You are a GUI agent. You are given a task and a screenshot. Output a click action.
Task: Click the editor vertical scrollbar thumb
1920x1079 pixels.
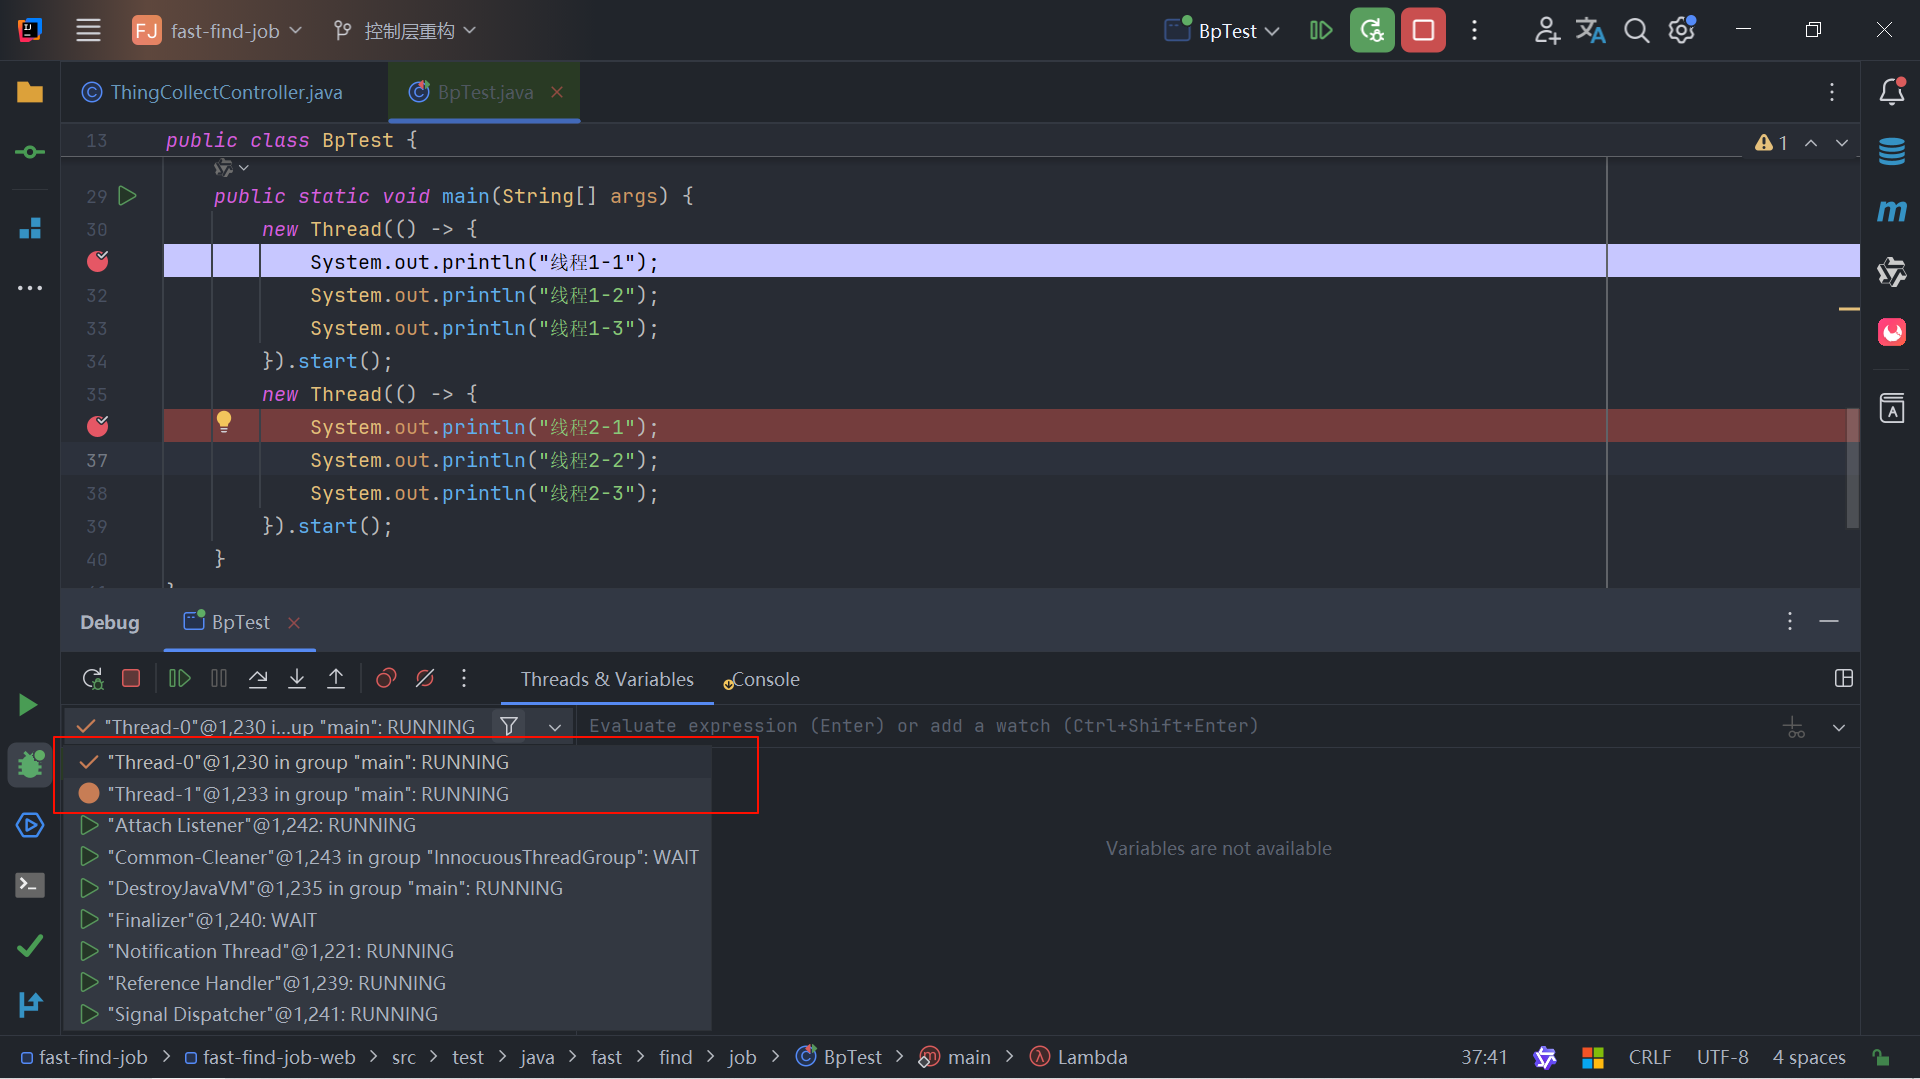pyautogui.click(x=1852, y=468)
